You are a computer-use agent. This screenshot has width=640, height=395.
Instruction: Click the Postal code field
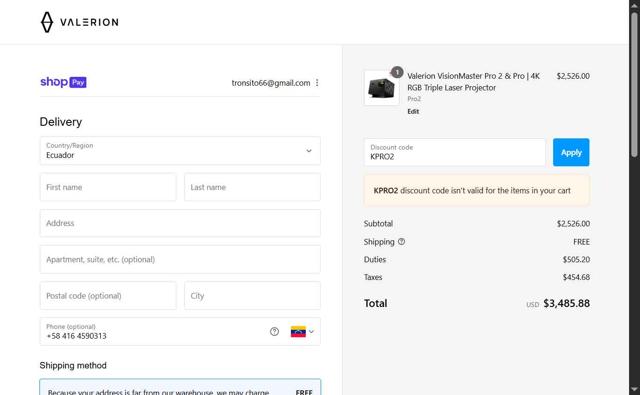[108, 295]
